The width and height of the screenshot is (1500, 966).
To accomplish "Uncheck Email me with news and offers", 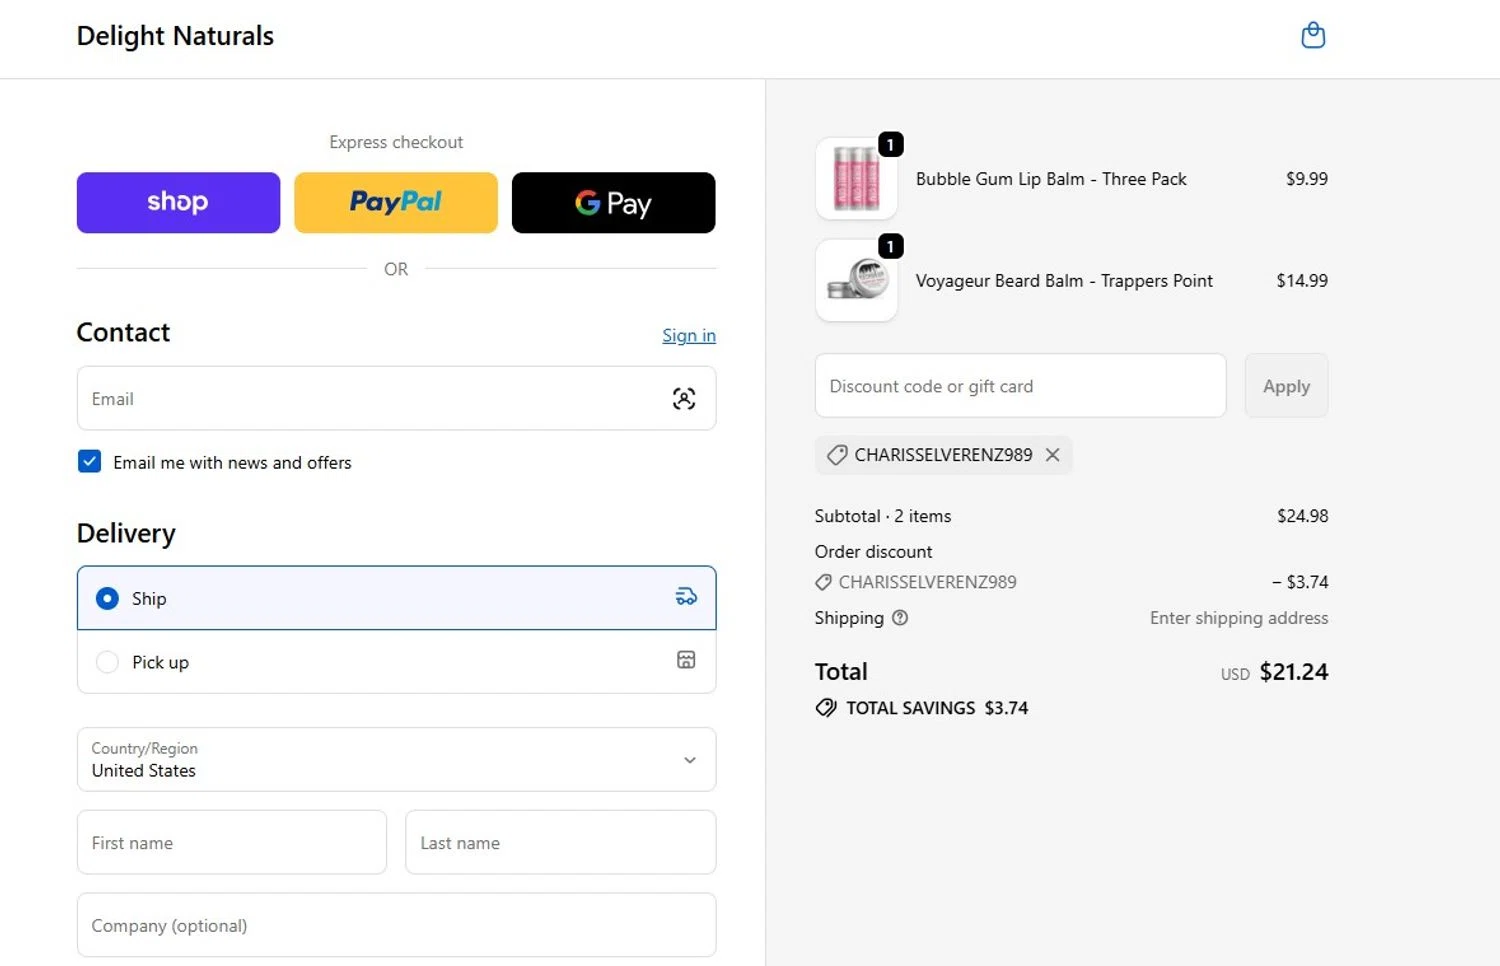I will (x=89, y=462).
